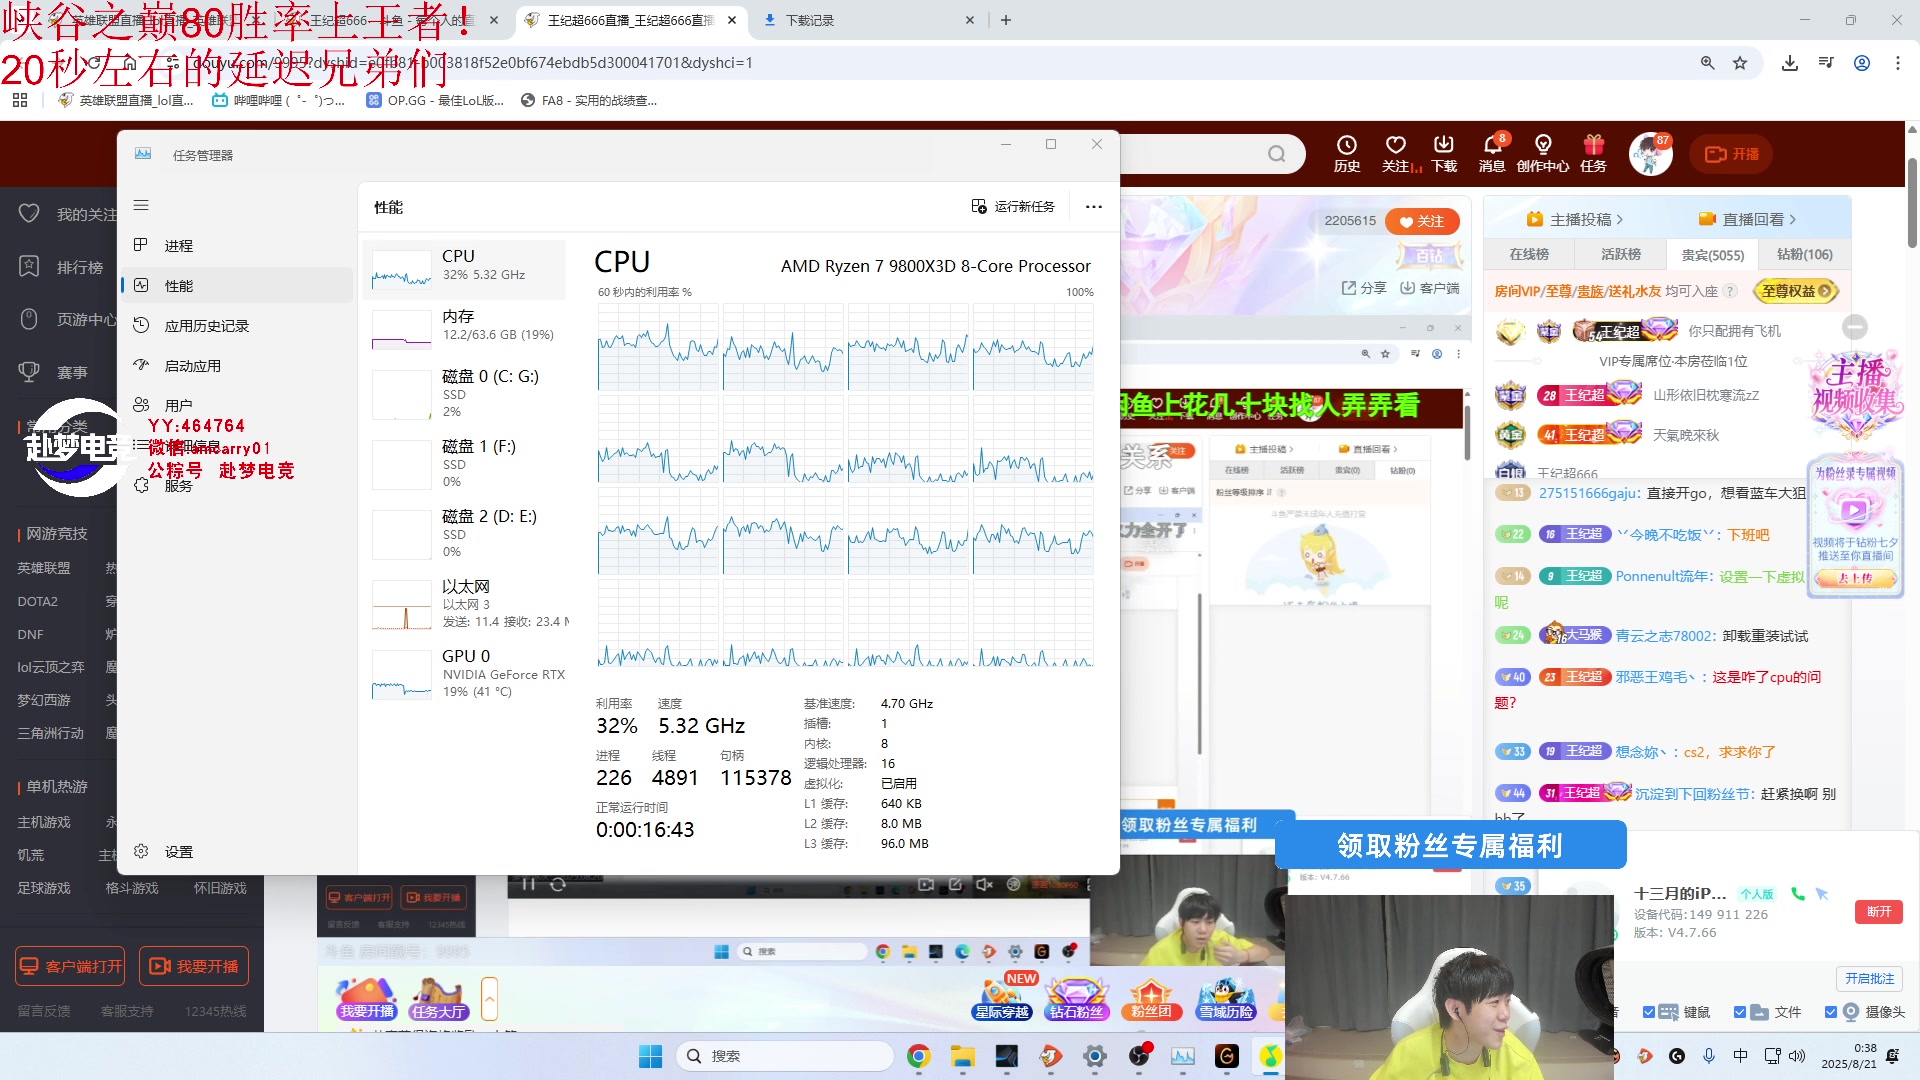Click 客户端打开 button at sidebar bottom
The image size is (1920, 1080).
(70, 966)
